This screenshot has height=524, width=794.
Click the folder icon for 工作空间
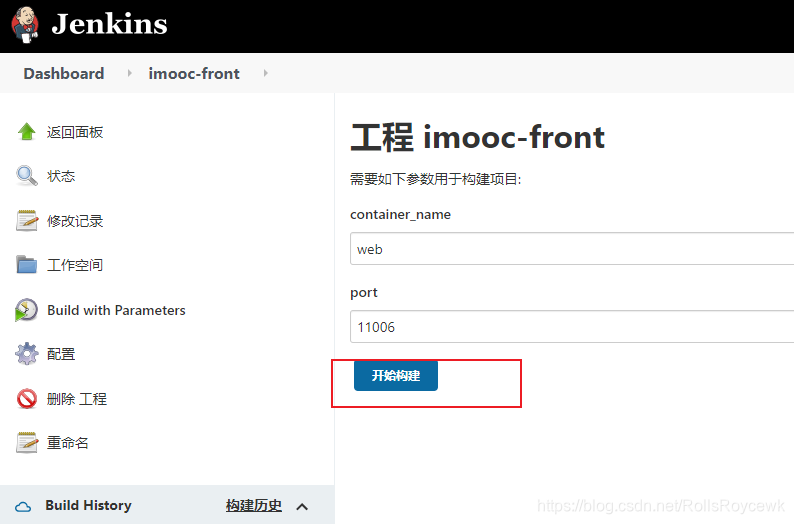[x=26, y=264]
